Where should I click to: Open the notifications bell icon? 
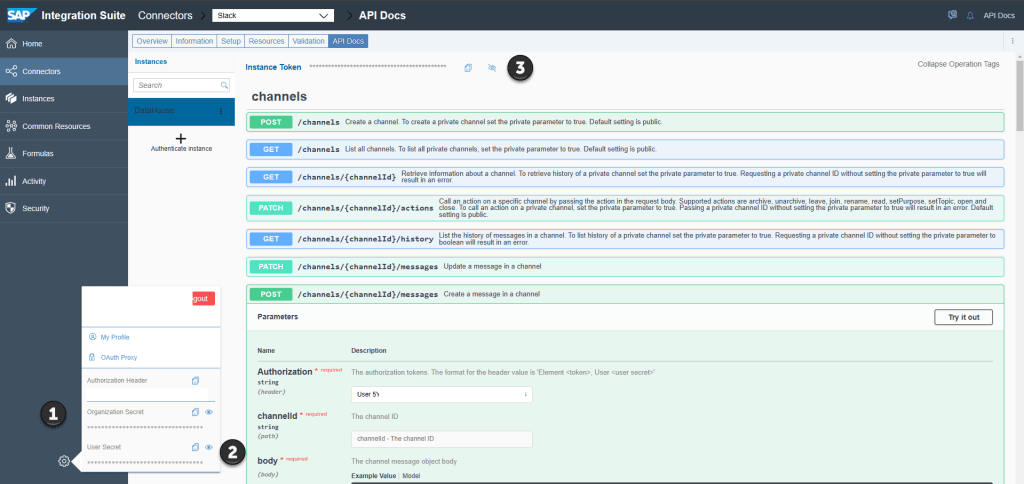969,16
